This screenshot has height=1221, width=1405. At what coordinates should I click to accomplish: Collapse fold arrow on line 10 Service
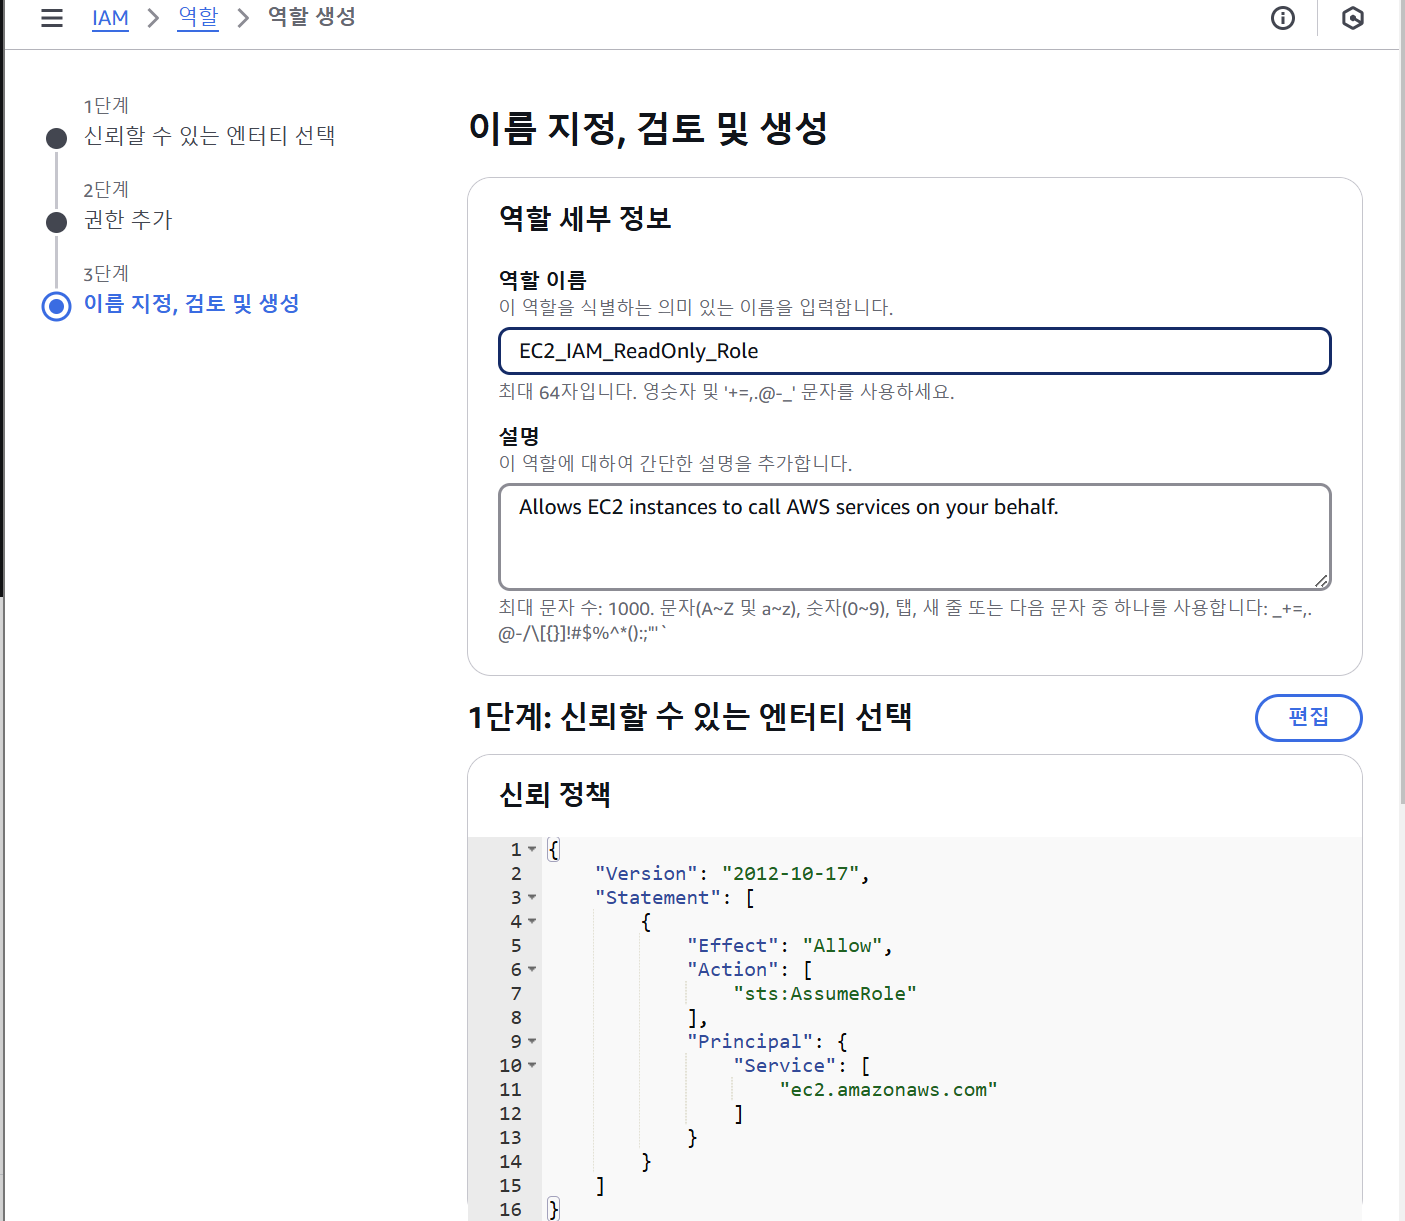click(x=532, y=1065)
